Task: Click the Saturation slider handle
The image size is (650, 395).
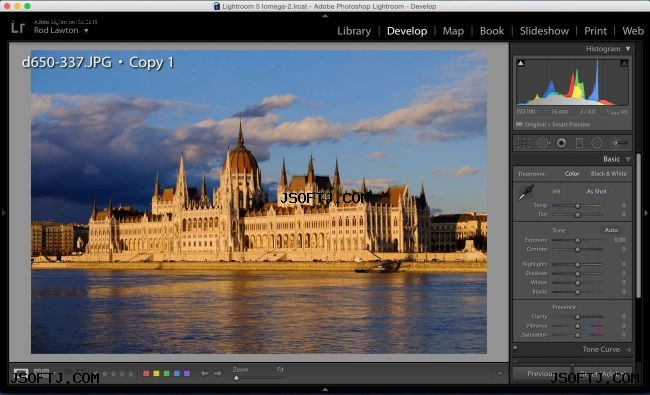Action: pyautogui.click(x=577, y=335)
